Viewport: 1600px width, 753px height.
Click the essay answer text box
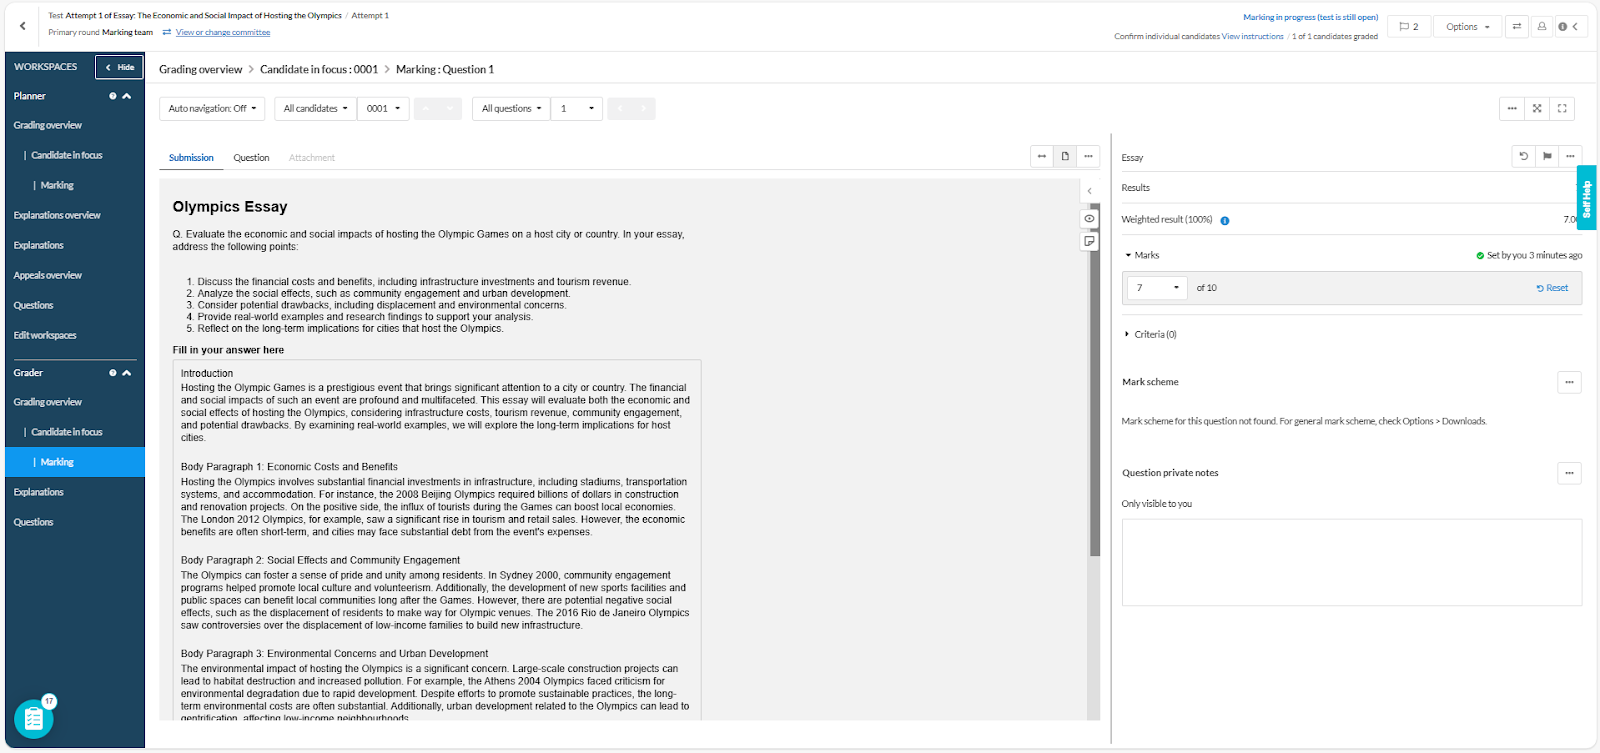437,540
